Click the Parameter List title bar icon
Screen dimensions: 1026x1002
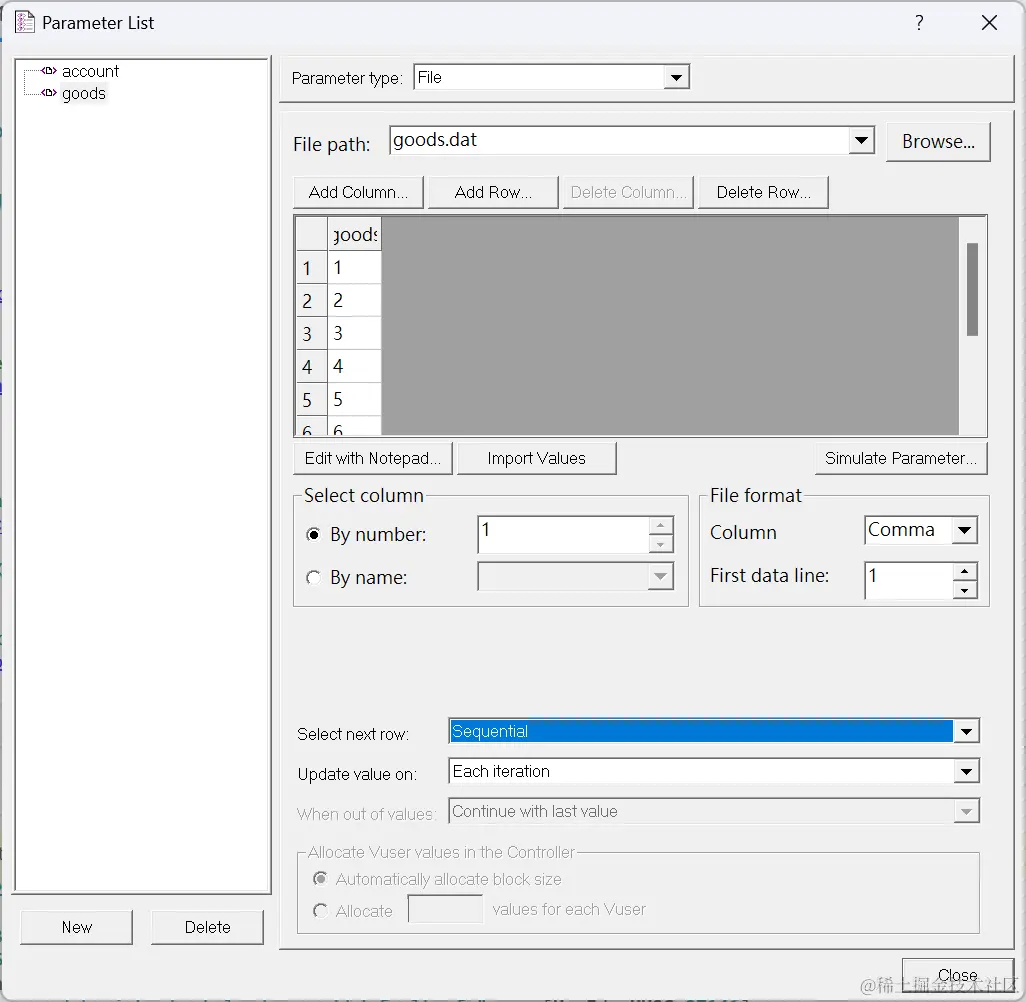25,22
